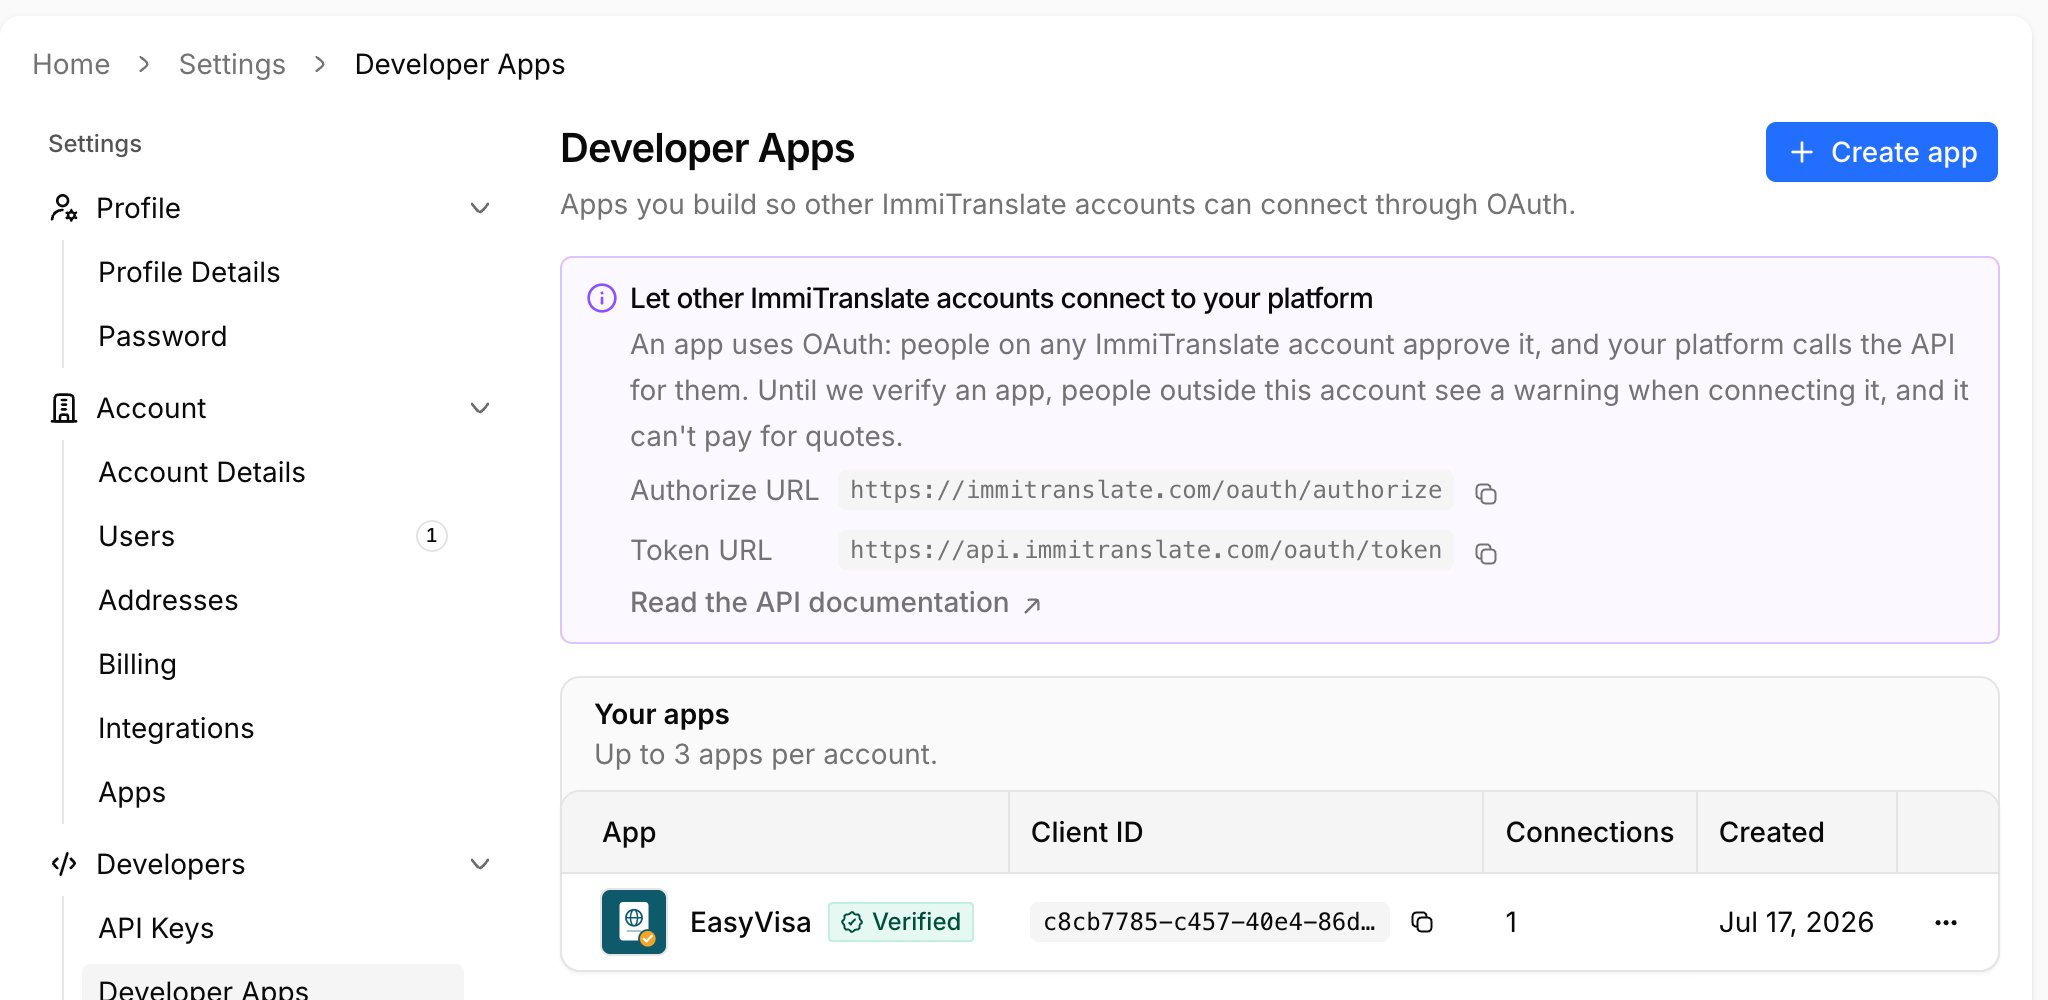Click the Account building icon
2048x1000 pixels.
[64, 408]
